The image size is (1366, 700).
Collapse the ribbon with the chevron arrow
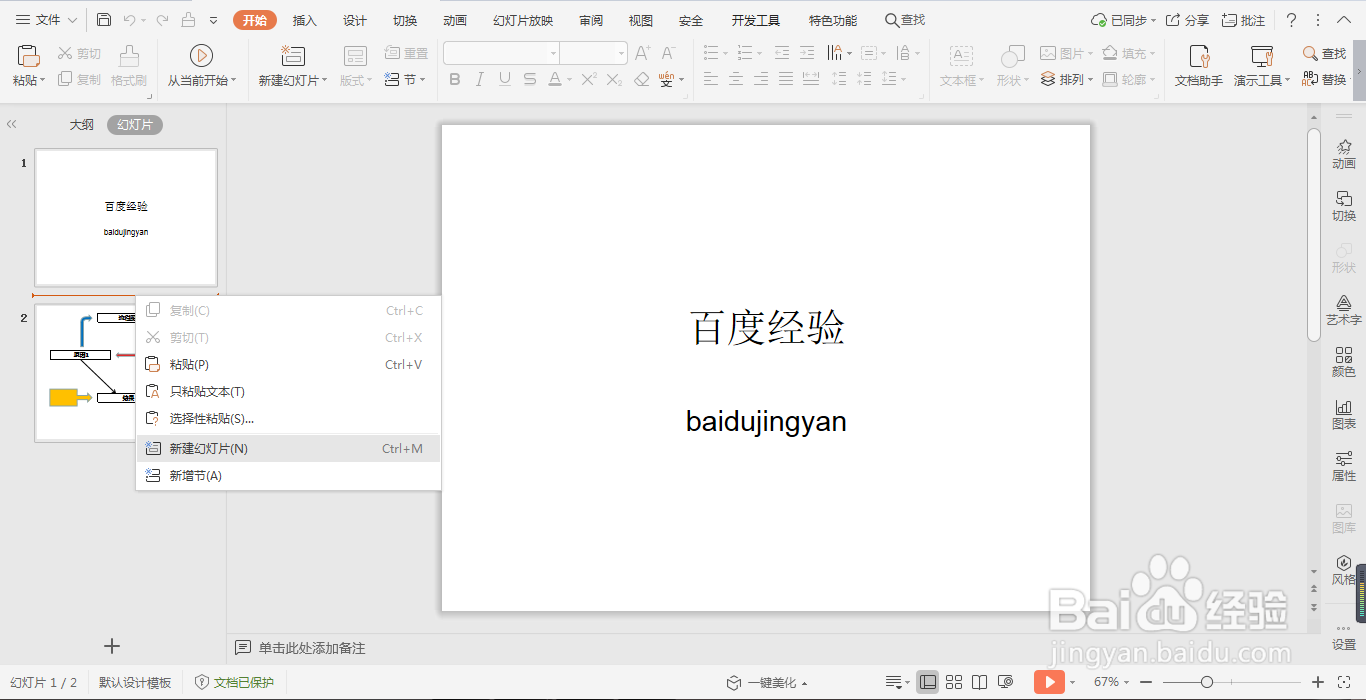[x=1346, y=20]
